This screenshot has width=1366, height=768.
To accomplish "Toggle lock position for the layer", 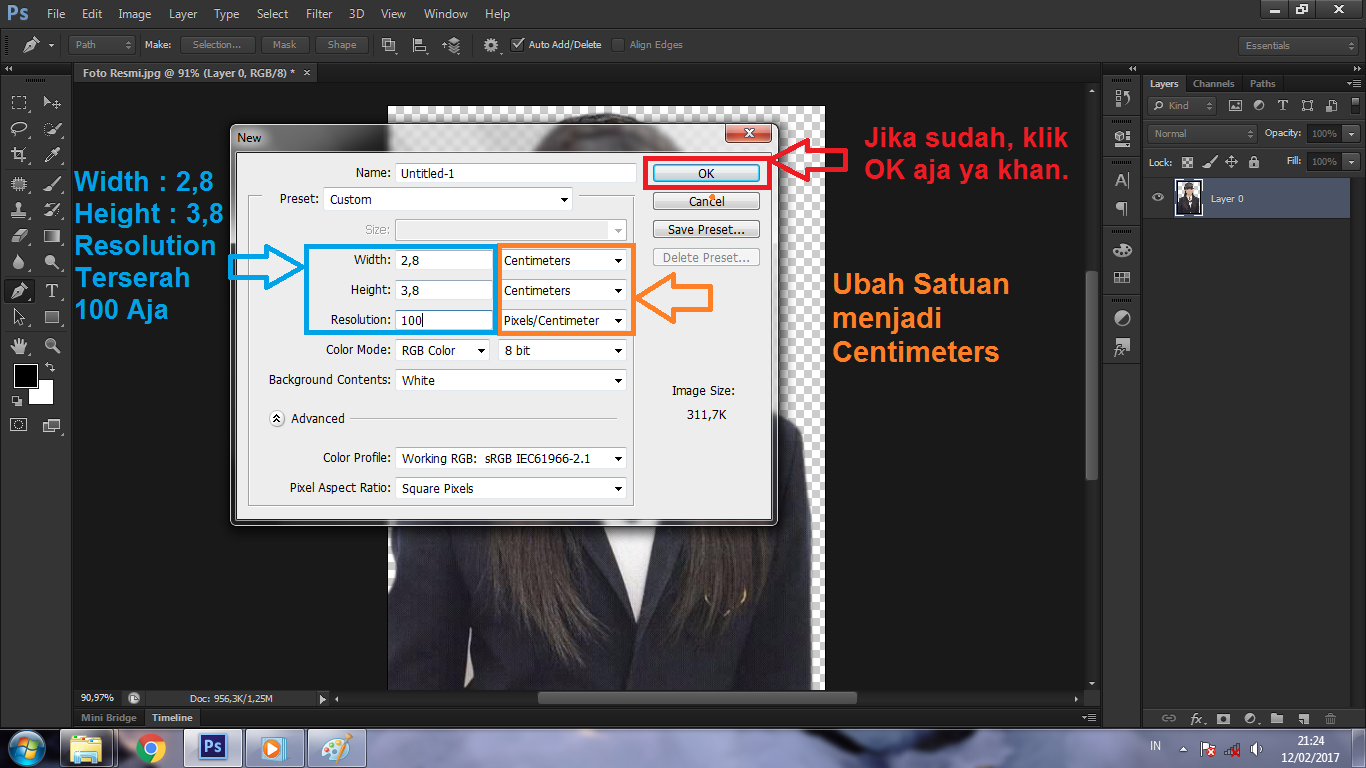I will 1232,161.
